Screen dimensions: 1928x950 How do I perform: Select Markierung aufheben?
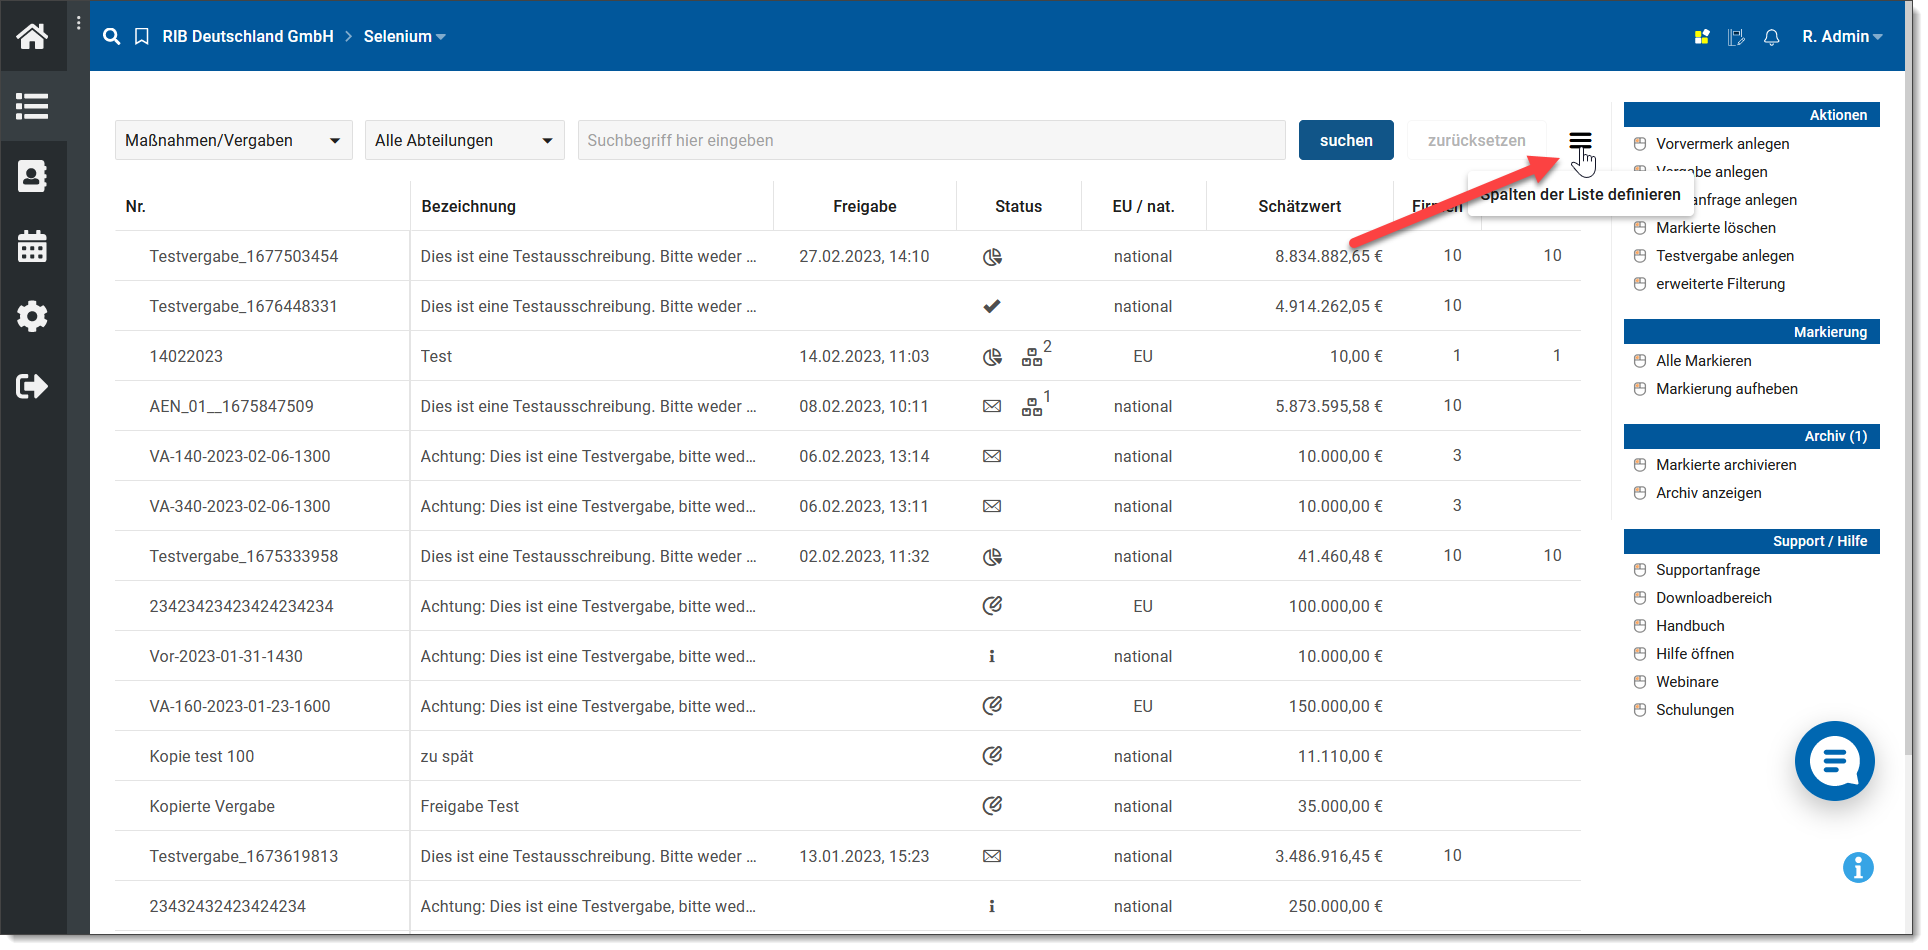click(1727, 389)
